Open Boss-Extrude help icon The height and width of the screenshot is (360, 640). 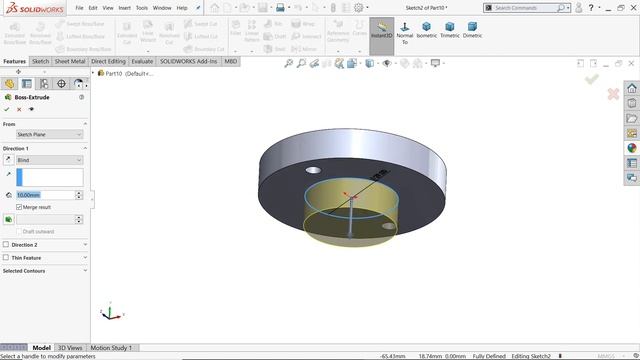(x=82, y=97)
